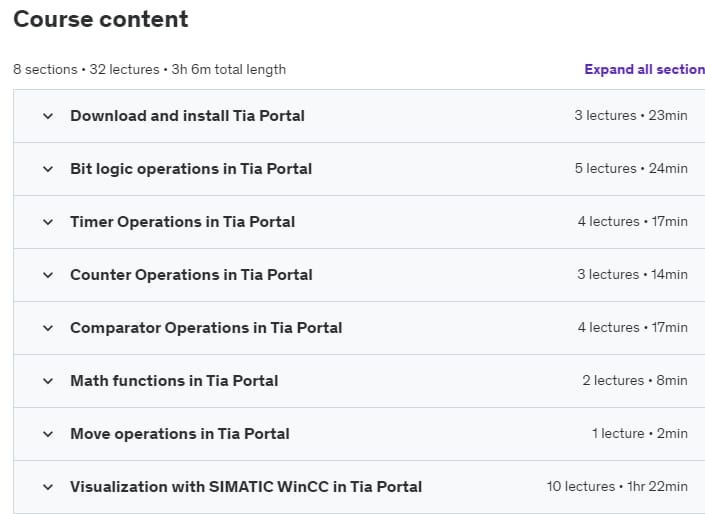Expand the Bit logic operations section title

point(191,169)
